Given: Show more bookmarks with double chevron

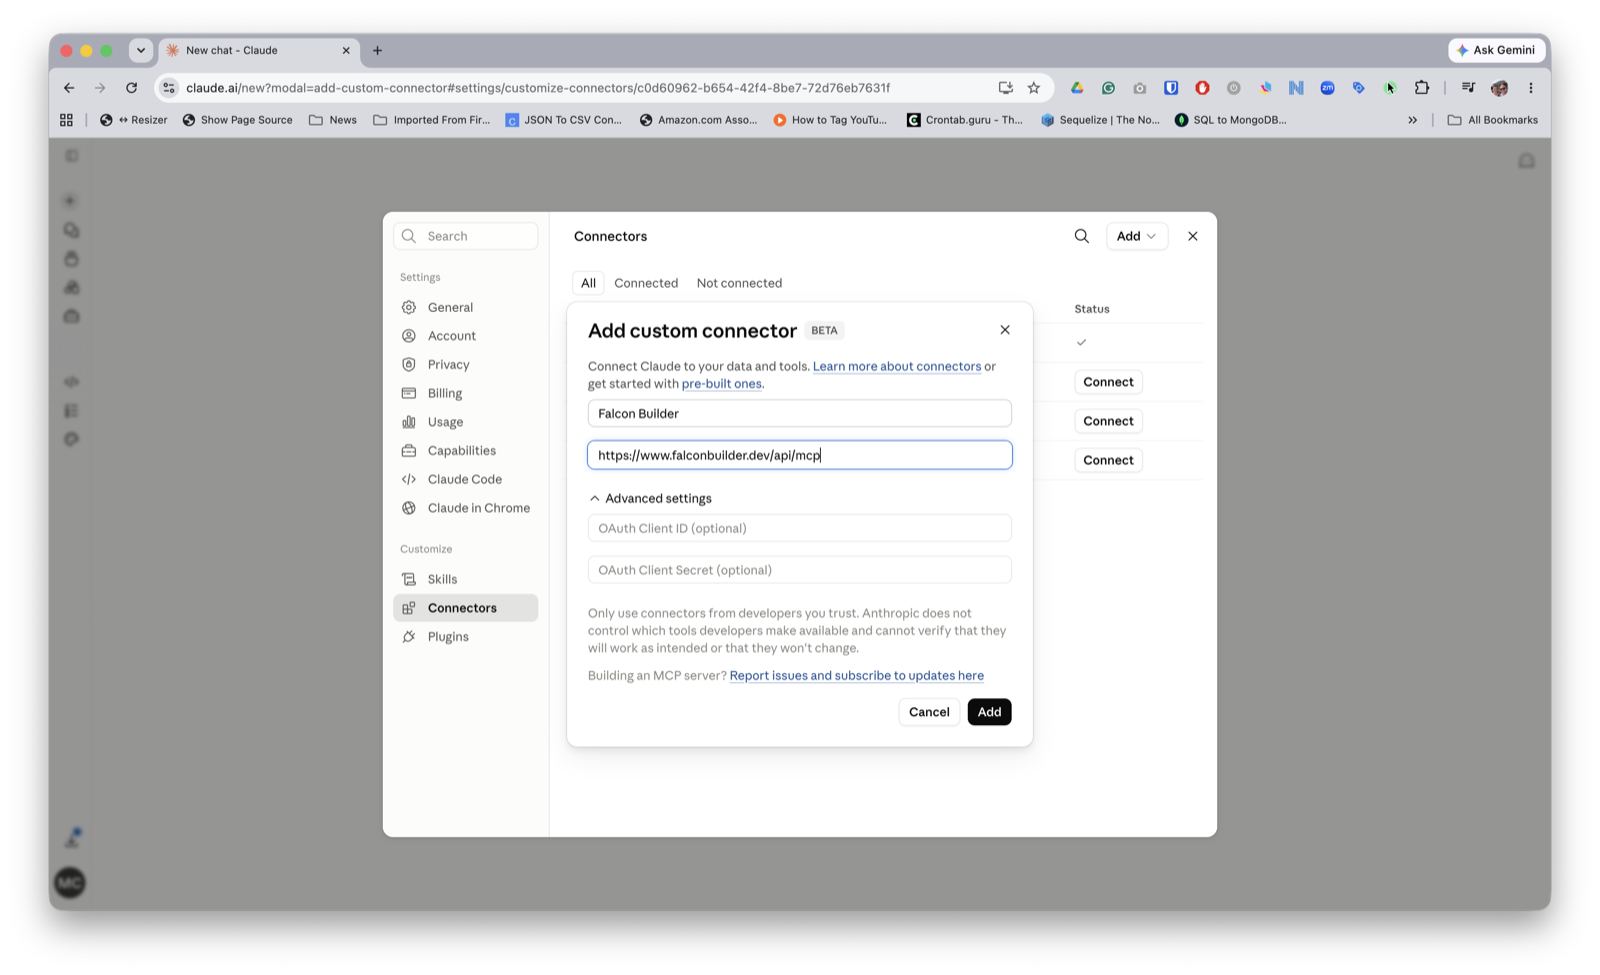Looking at the screenshot, I should (x=1412, y=120).
